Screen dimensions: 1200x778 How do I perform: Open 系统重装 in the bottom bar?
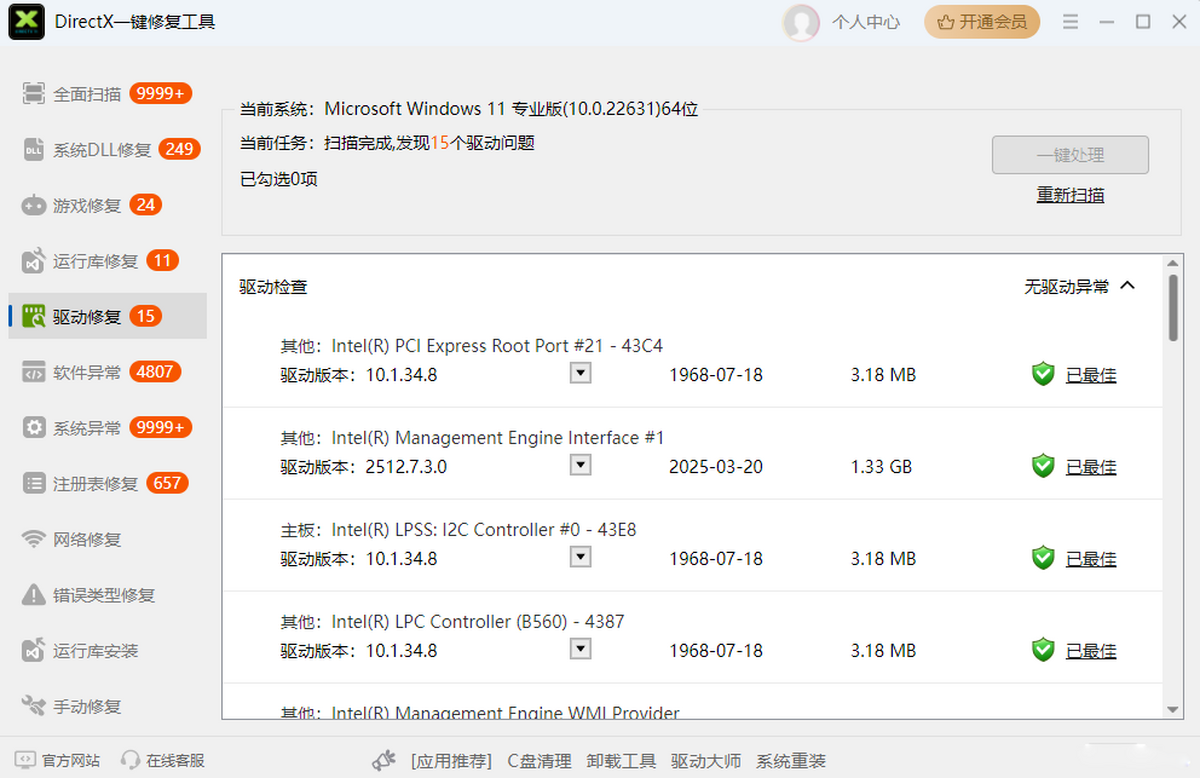[x=791, y=761]
